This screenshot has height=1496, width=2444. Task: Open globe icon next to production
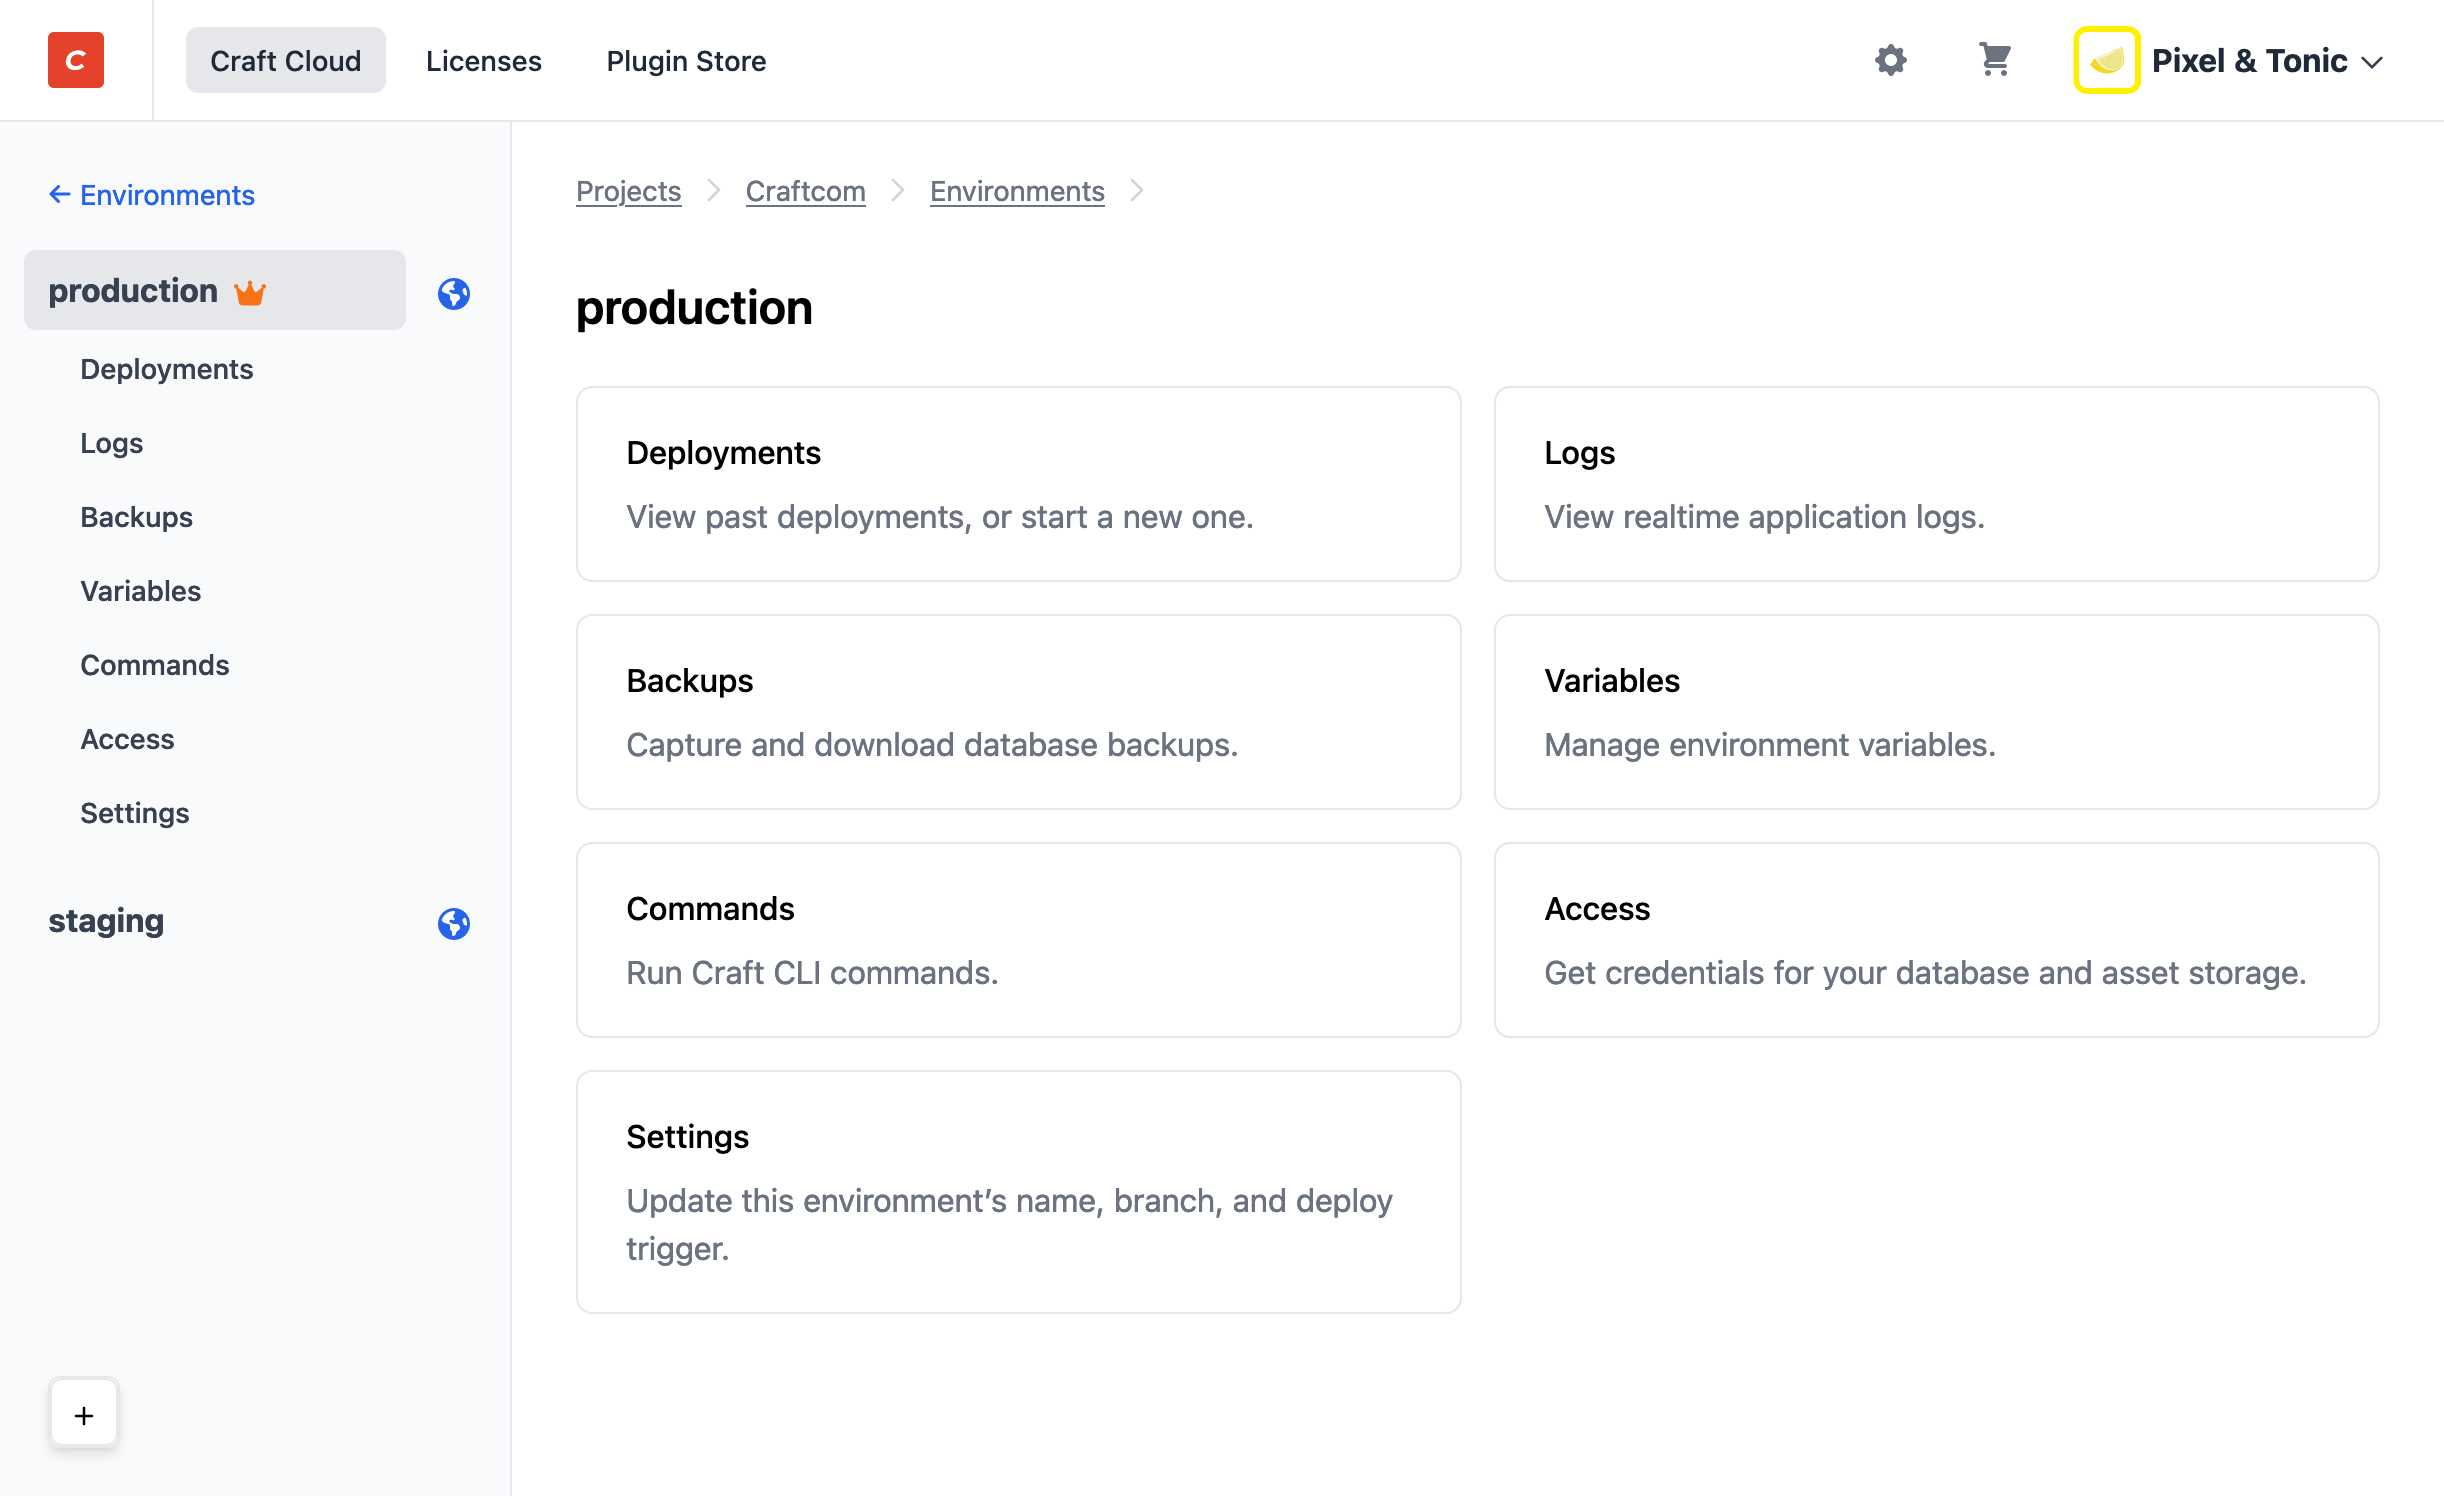point(454,293)
